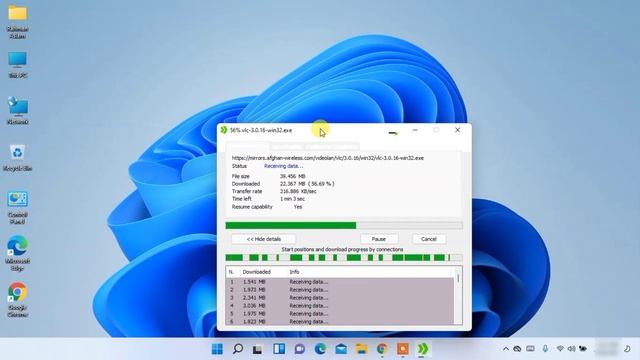The width and height of the screenshot is (640, 360).
Task: Click the cloud sync icon in the system tray
Action: pos(517,349)
